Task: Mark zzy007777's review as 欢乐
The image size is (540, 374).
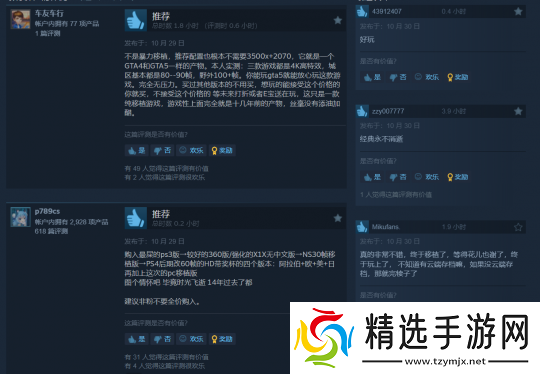Action: click(427, 177)
